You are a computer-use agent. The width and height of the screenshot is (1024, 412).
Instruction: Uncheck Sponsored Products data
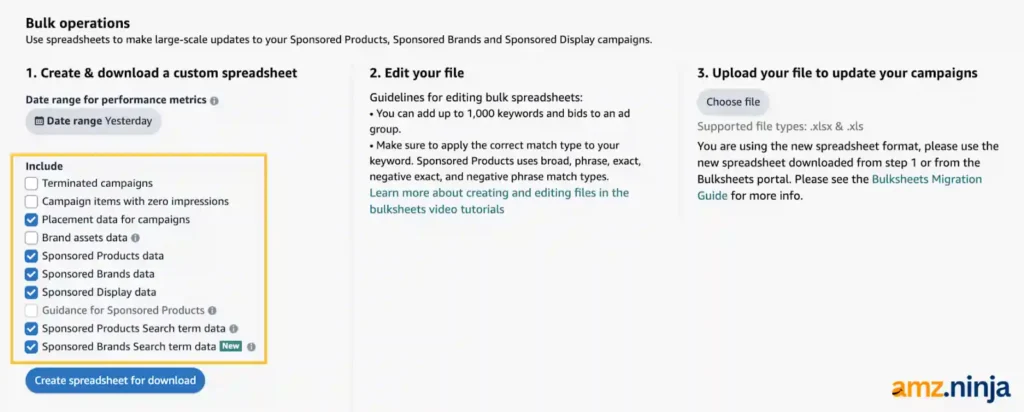[x=32, y=256]
